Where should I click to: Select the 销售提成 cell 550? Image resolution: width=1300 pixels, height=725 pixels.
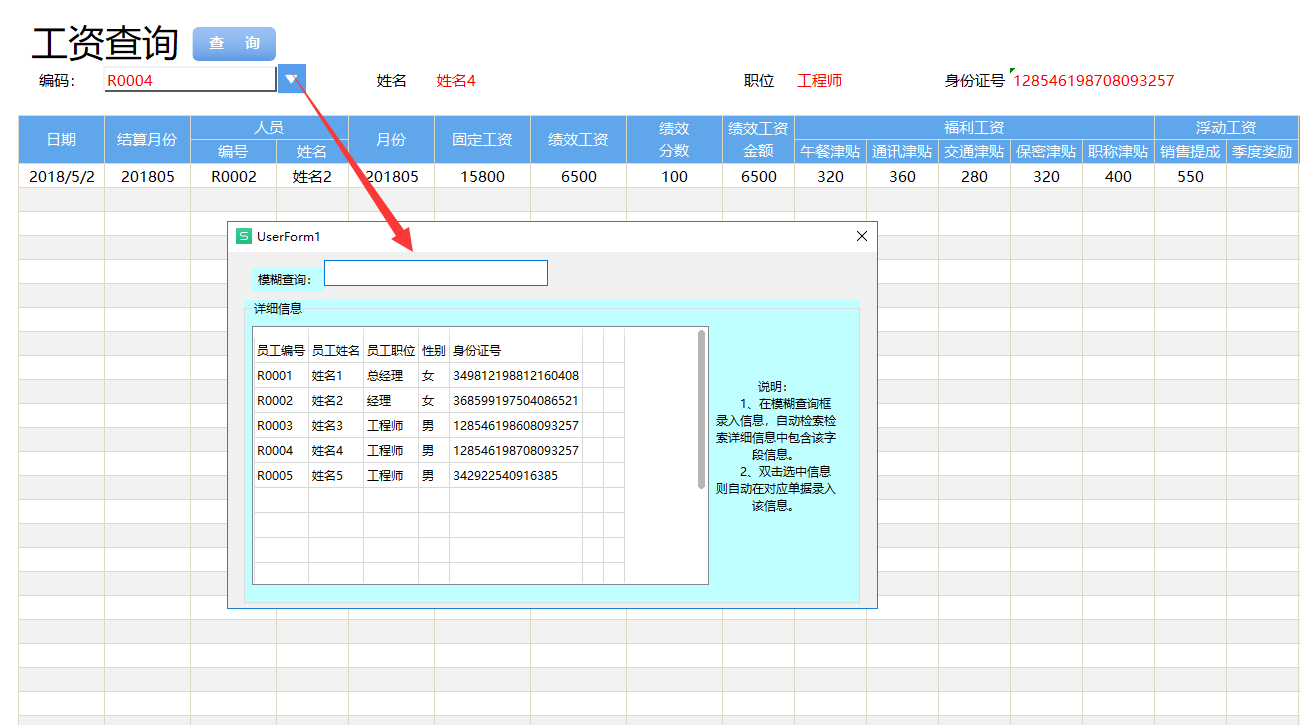pyautogui.click(x=1191, y=176)
